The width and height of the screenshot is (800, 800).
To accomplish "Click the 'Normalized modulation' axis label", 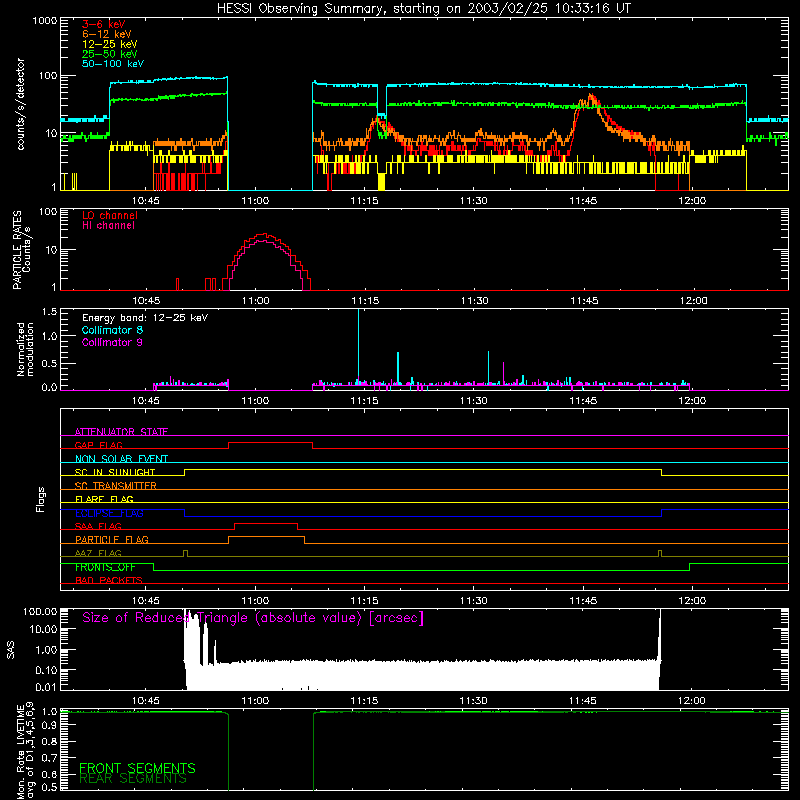I will (25, 349).
